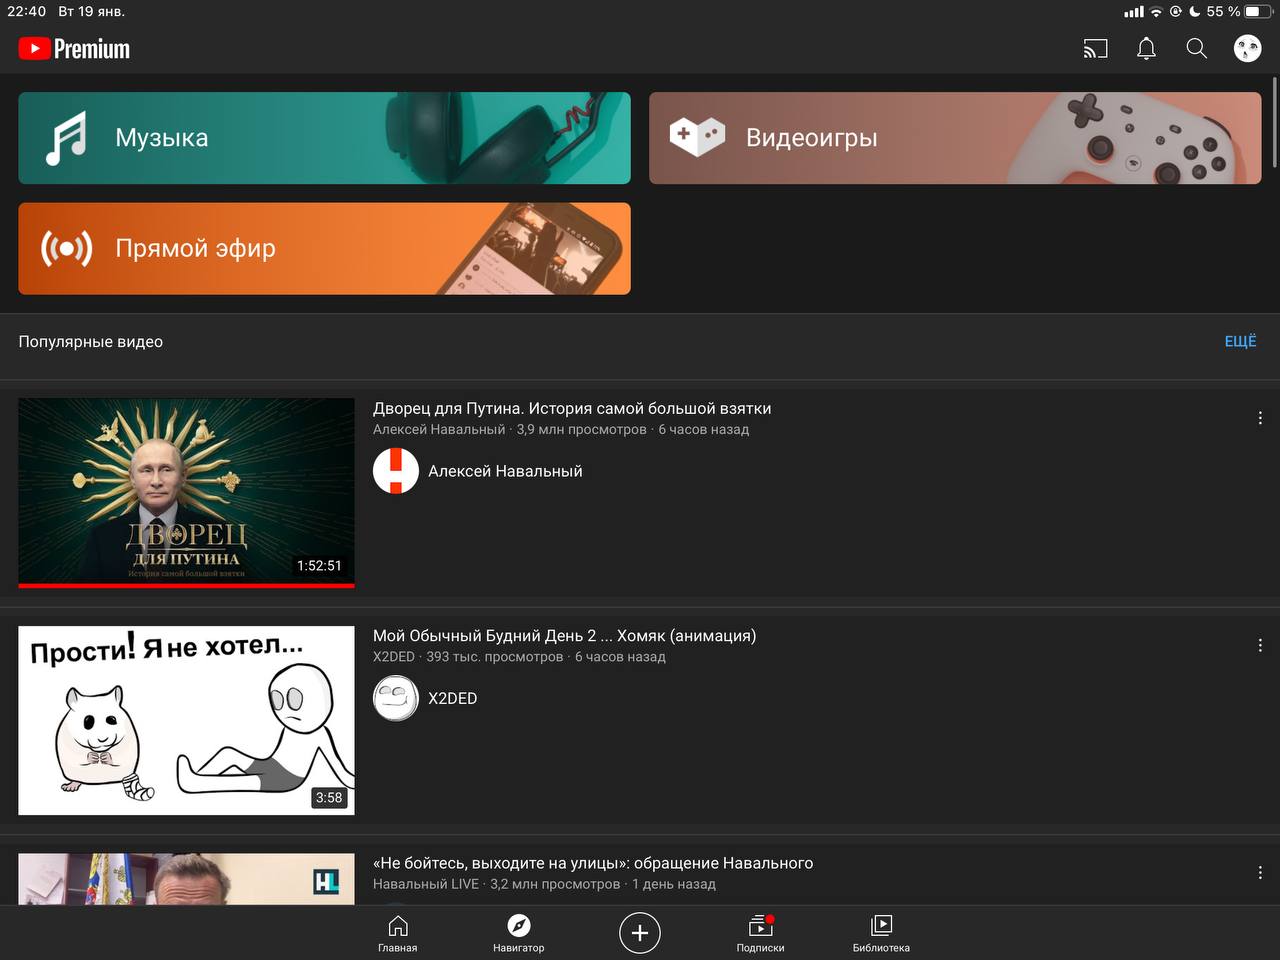This screenshot has width=1280, height=960.
Task: Tap the music note icon
Action: tap(66, 138)
